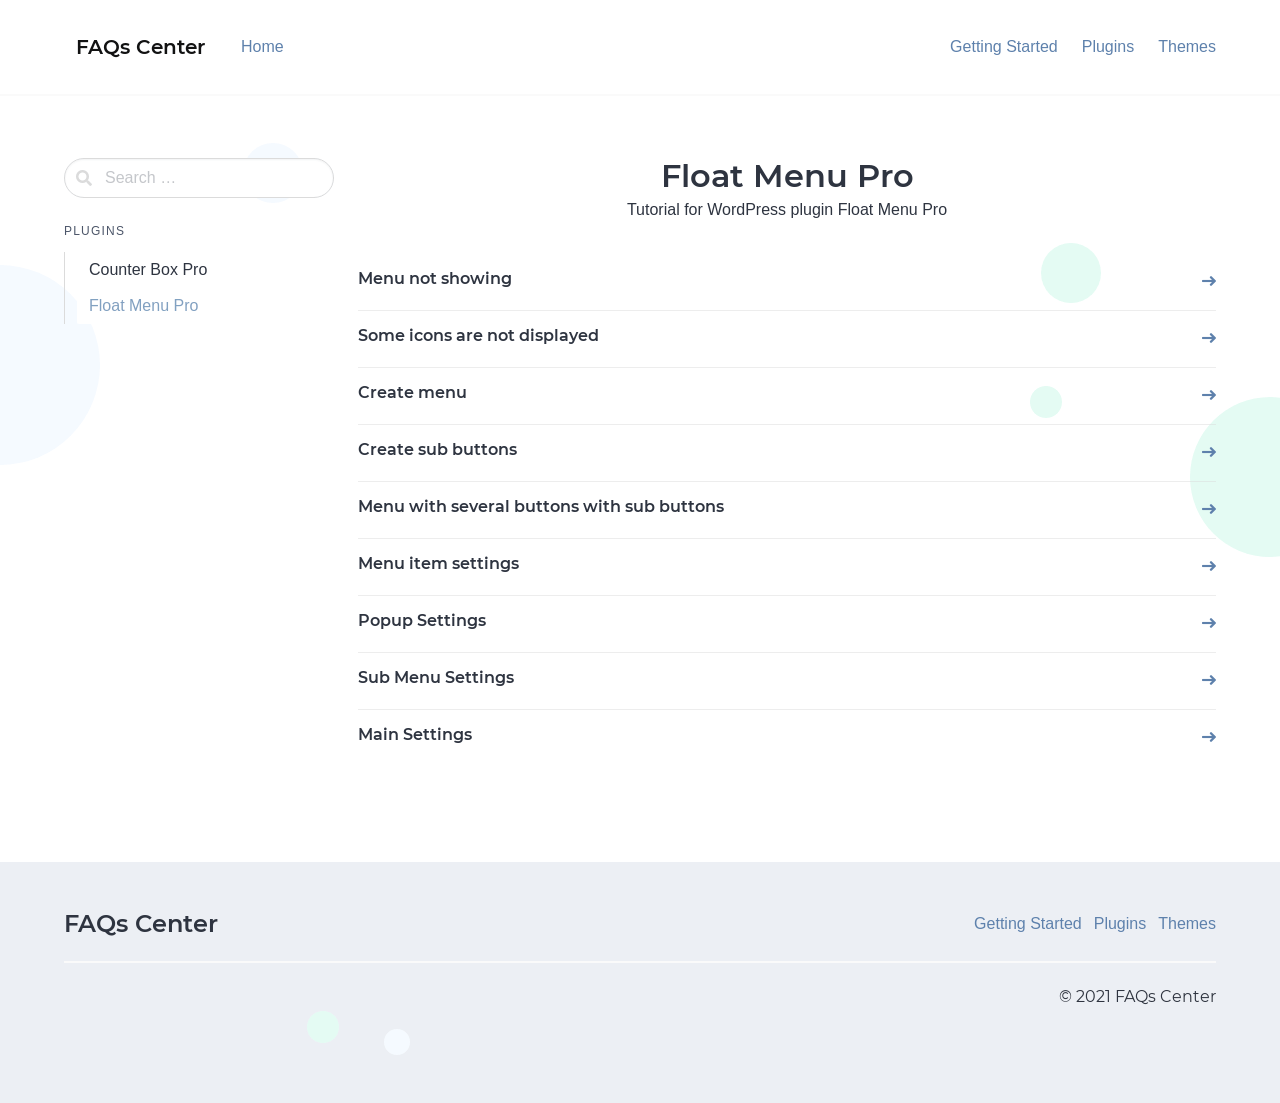Viewport: 1280px width, 1103px height.
Task: Open Plugins link in the footer
Action: (x=1120, y=924)
